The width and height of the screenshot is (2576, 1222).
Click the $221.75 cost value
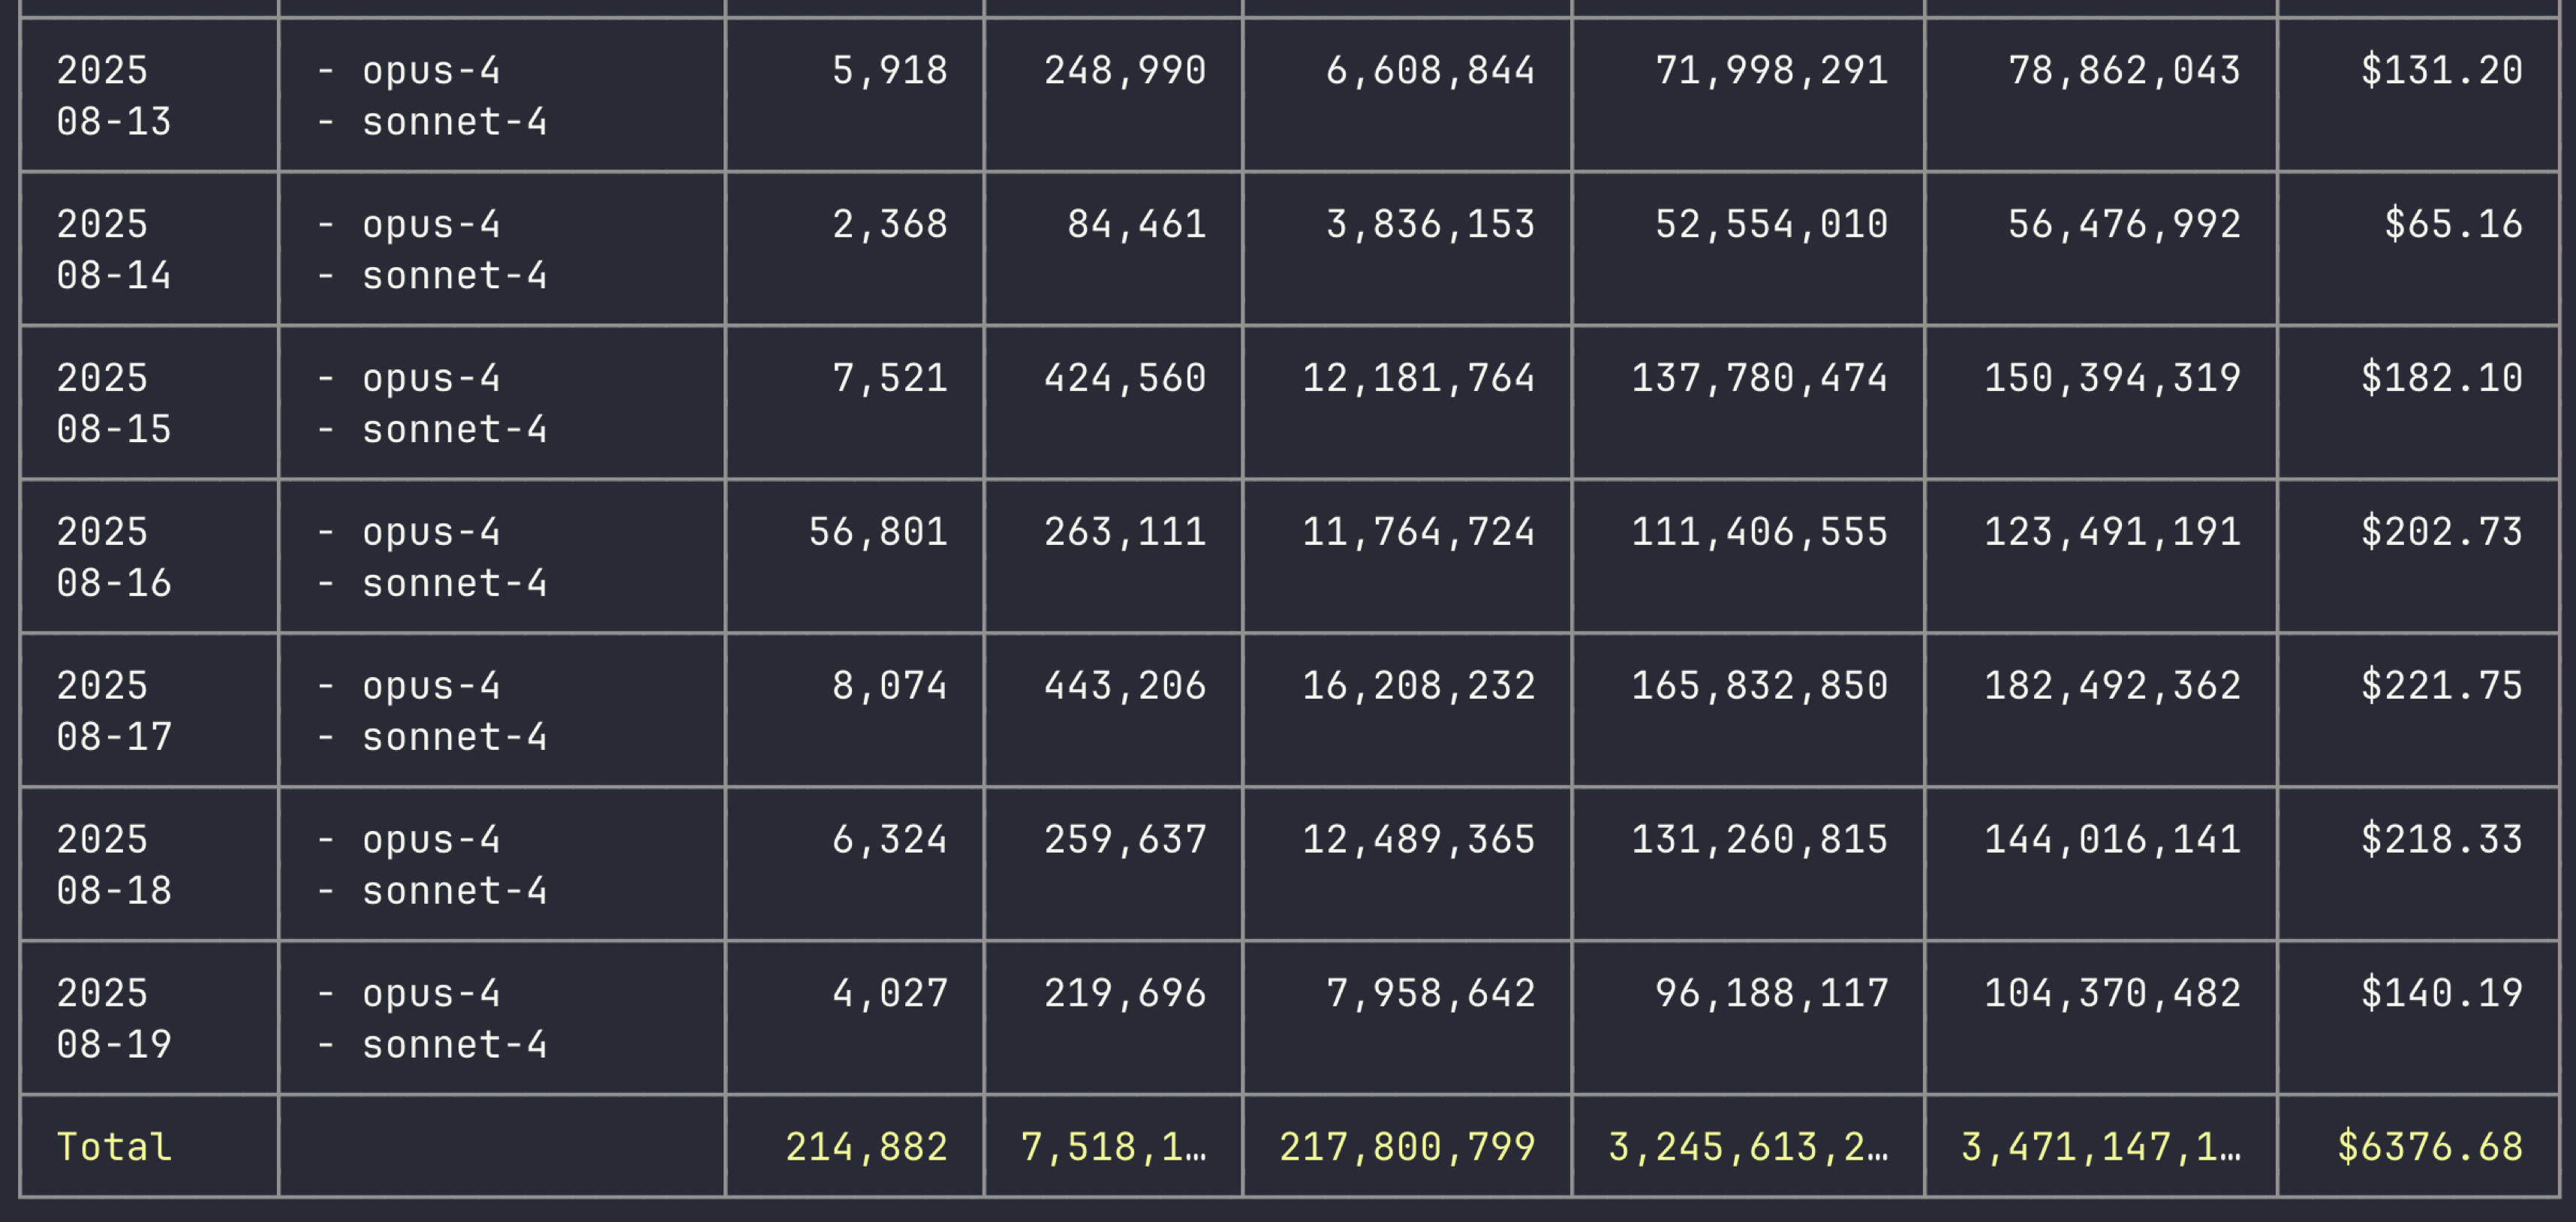pyautogui.click(x=2441, y=687)
